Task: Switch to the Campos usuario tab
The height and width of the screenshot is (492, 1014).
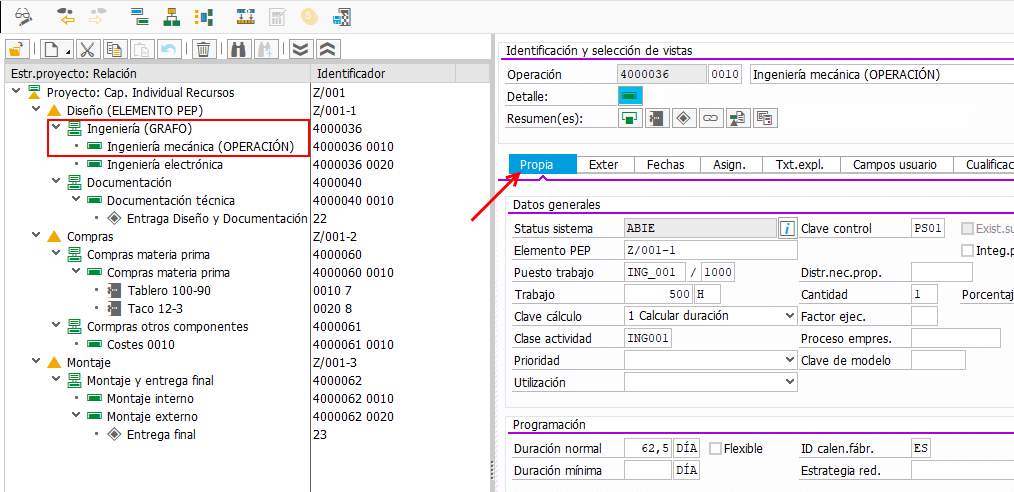Action: click(x=895, y=164)
